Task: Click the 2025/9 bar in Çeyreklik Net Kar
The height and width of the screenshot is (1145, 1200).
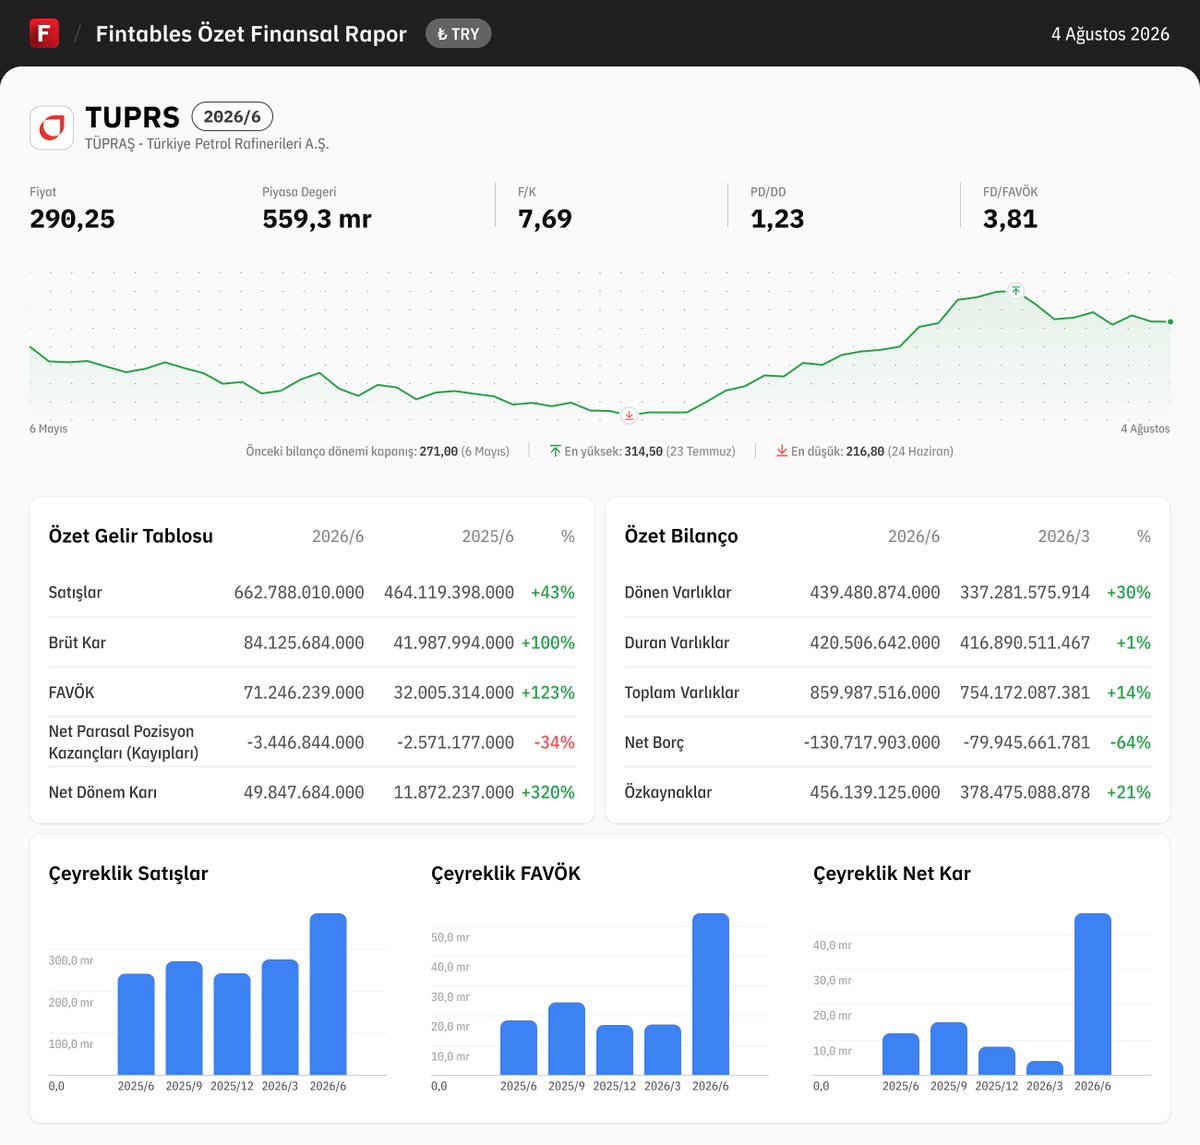Action: [949, 1049]
